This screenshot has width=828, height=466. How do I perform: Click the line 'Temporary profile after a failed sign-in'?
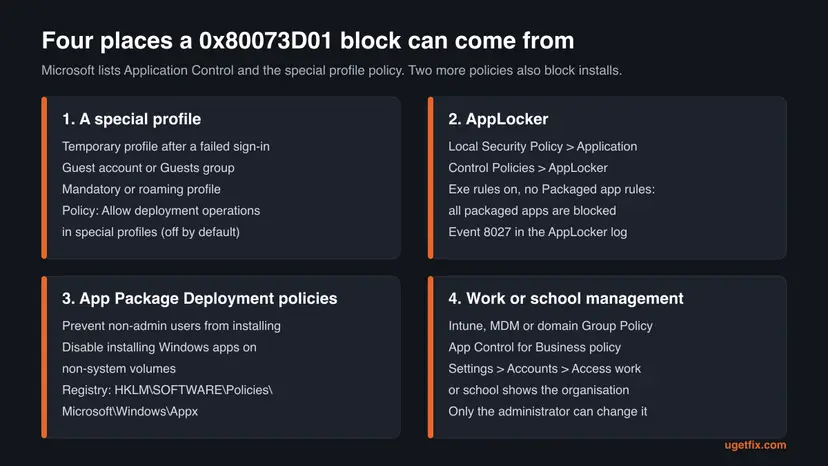click(x=166, y=146)
